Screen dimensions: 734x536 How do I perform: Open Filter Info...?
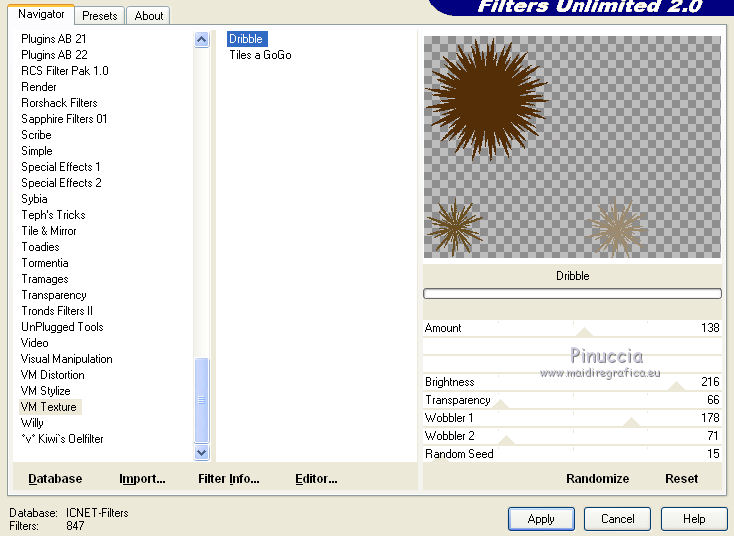pyautogui.click(x=228, y=478)
